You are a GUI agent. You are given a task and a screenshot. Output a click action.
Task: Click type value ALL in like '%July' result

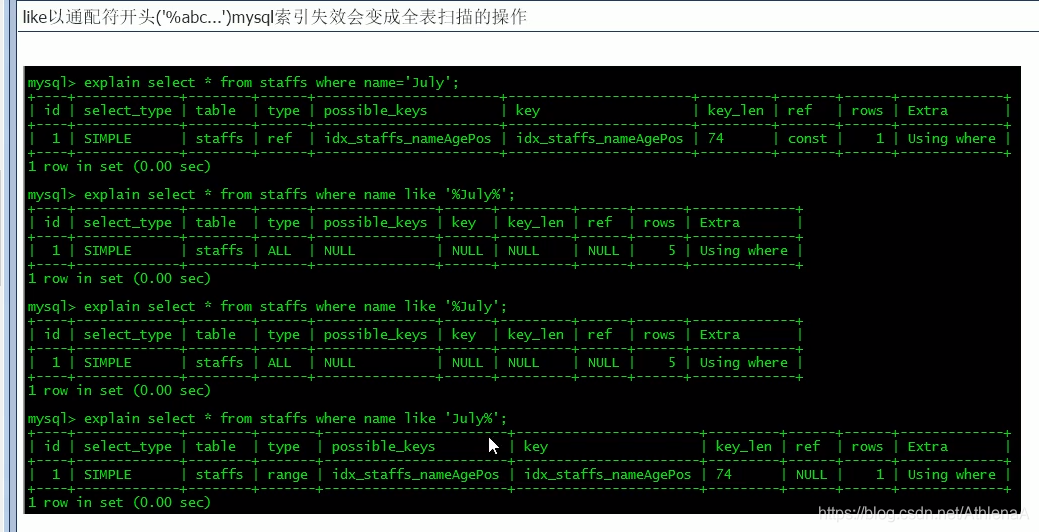pos(280,362)
